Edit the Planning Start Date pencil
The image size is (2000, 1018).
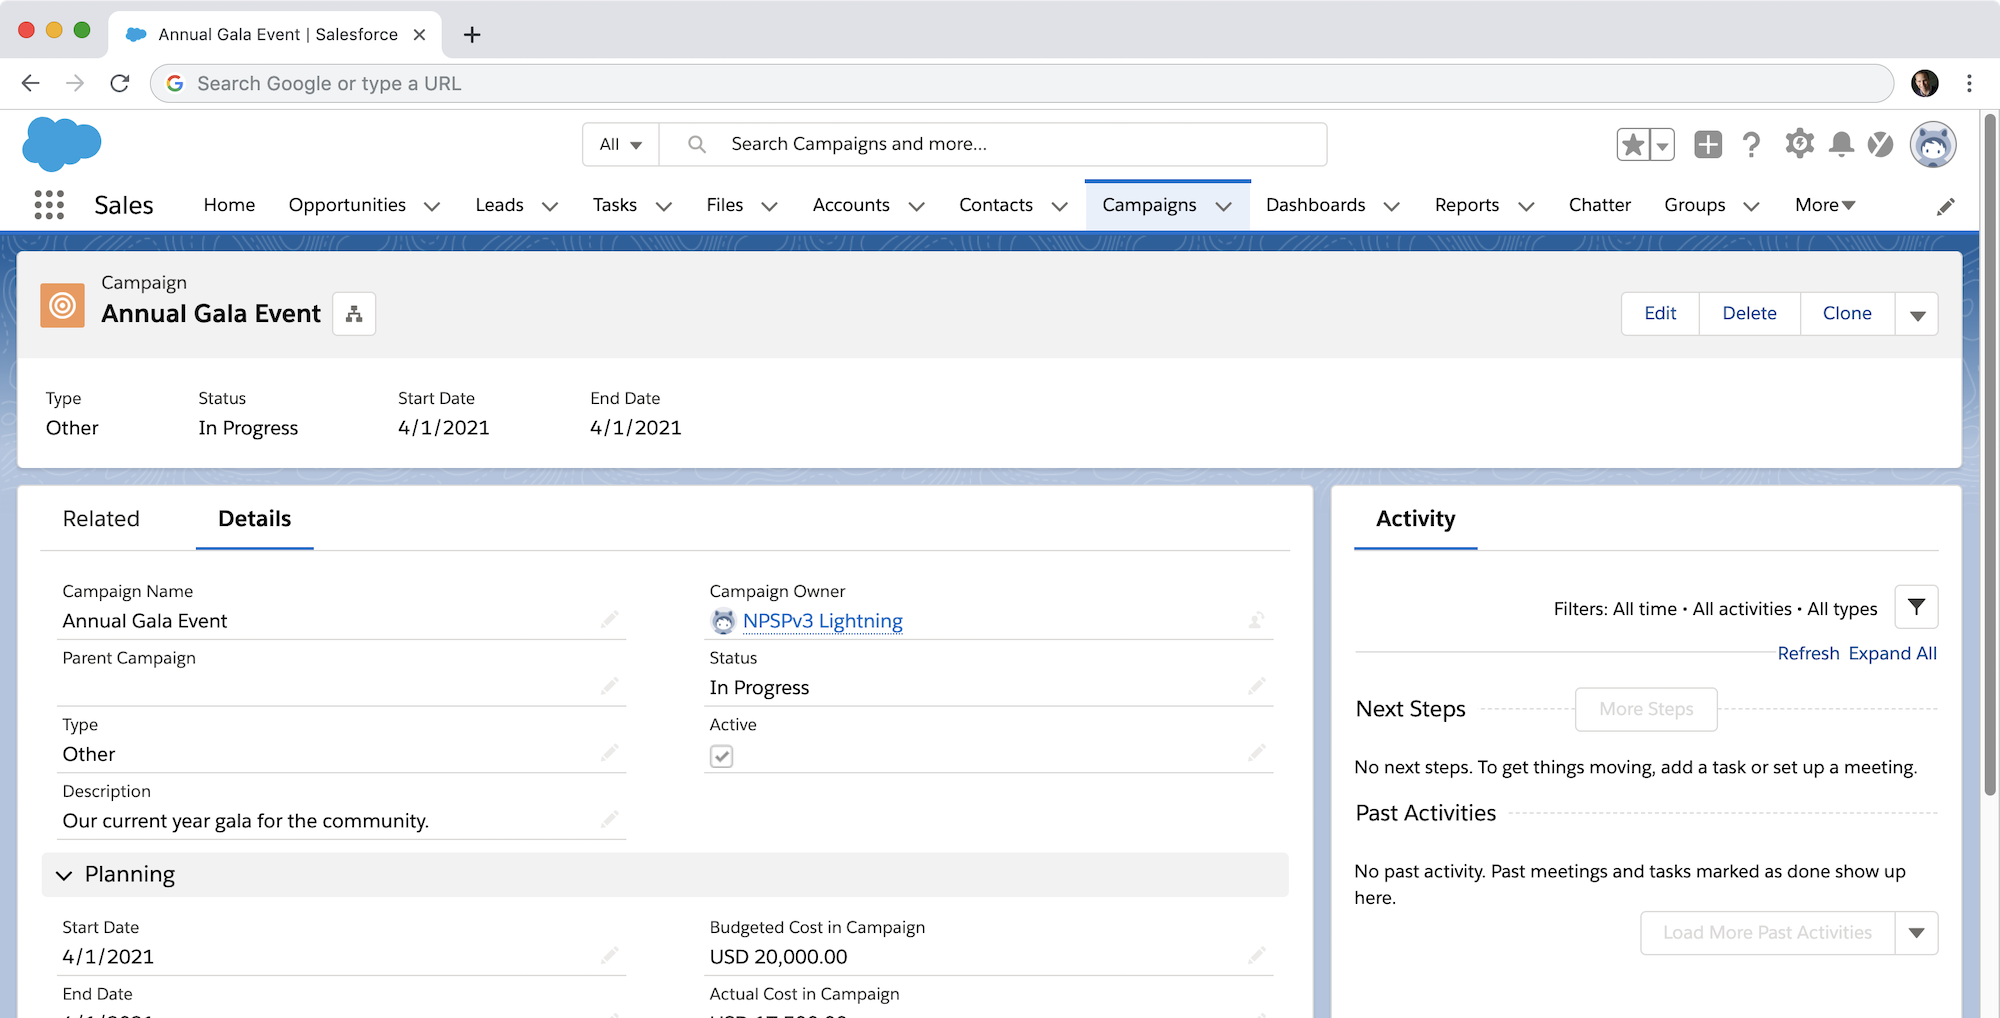pyautogui.click(x=609, y=956)
